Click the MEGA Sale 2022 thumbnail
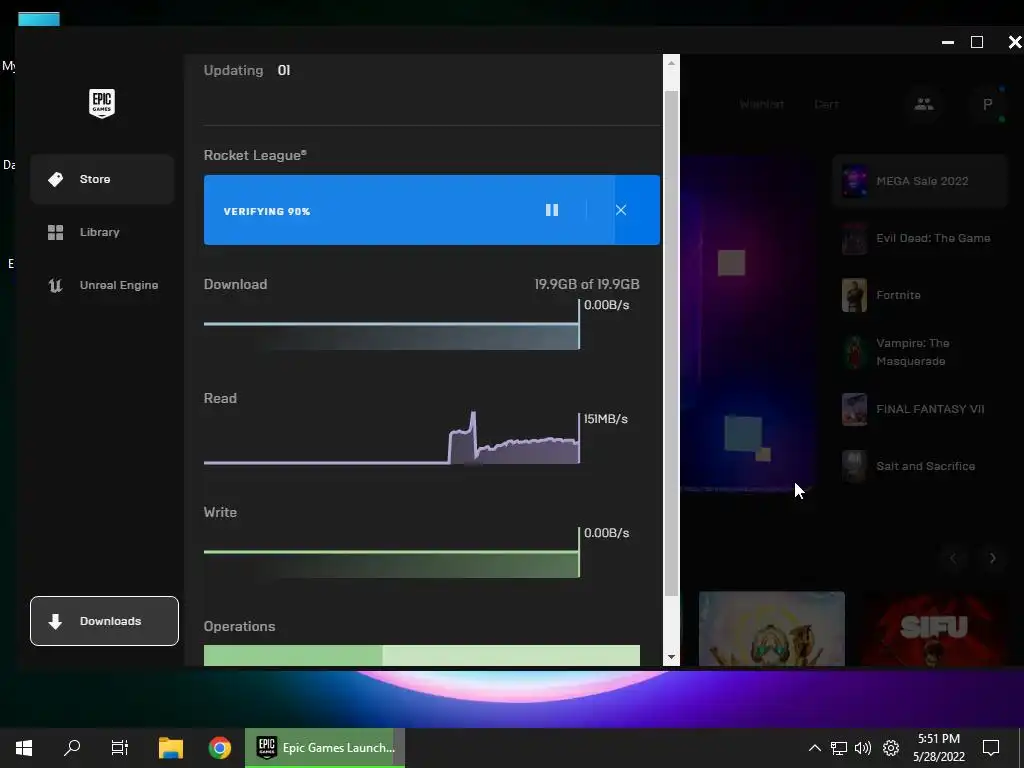This screenshot has width=1024, height=768. [854, 181]
